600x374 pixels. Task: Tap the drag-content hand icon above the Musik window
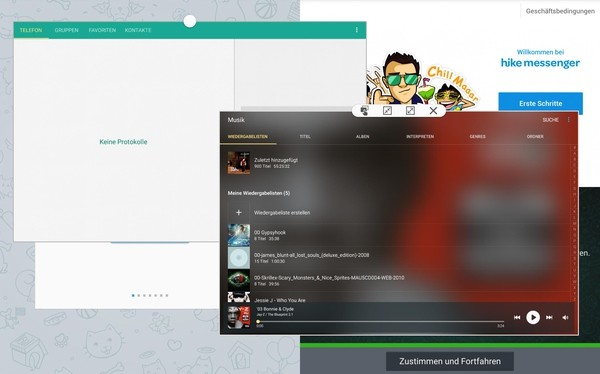pyautogui.click(x=364, y=111)
